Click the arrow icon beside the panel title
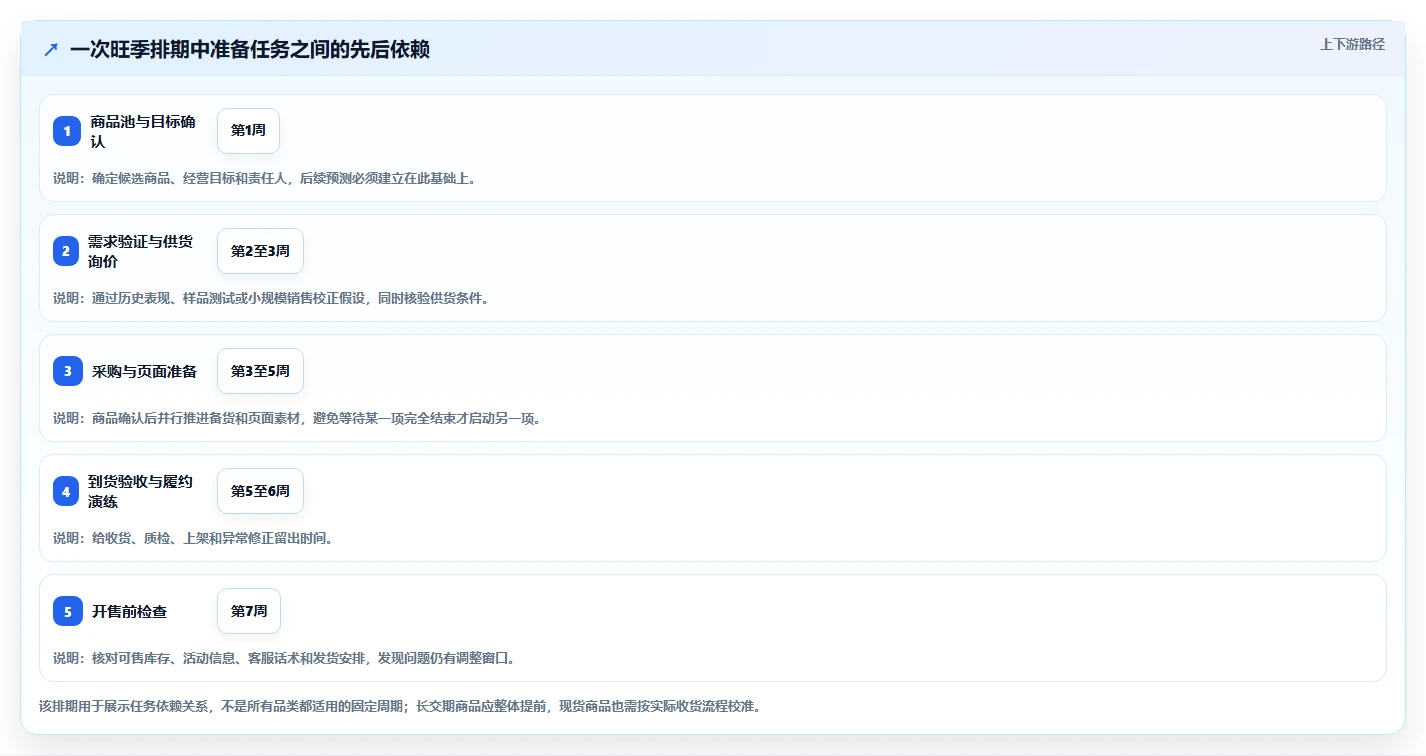Screen dimensions: 1426x756 point(51,49)
